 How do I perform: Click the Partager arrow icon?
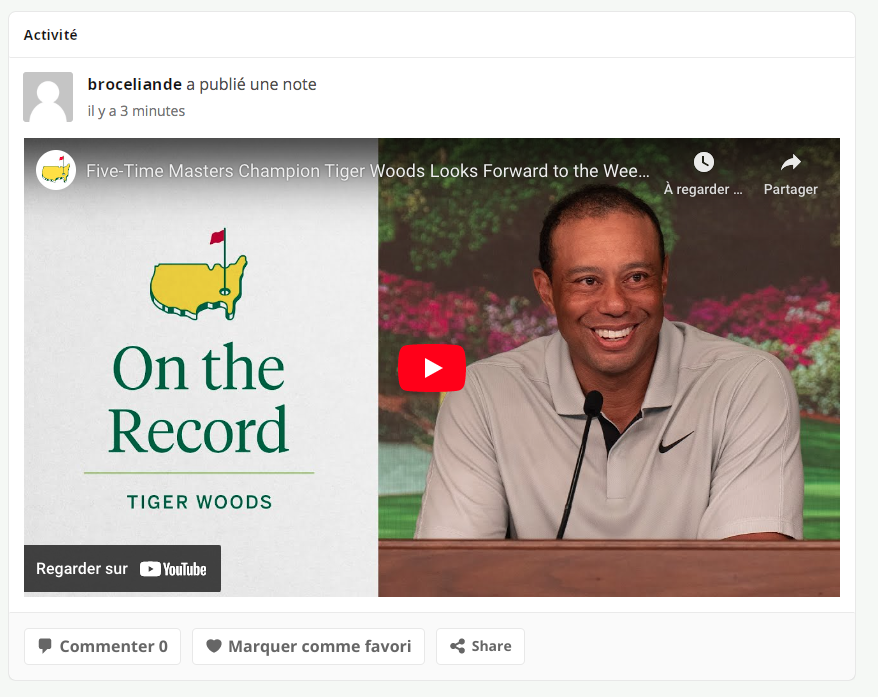point(791,162)
